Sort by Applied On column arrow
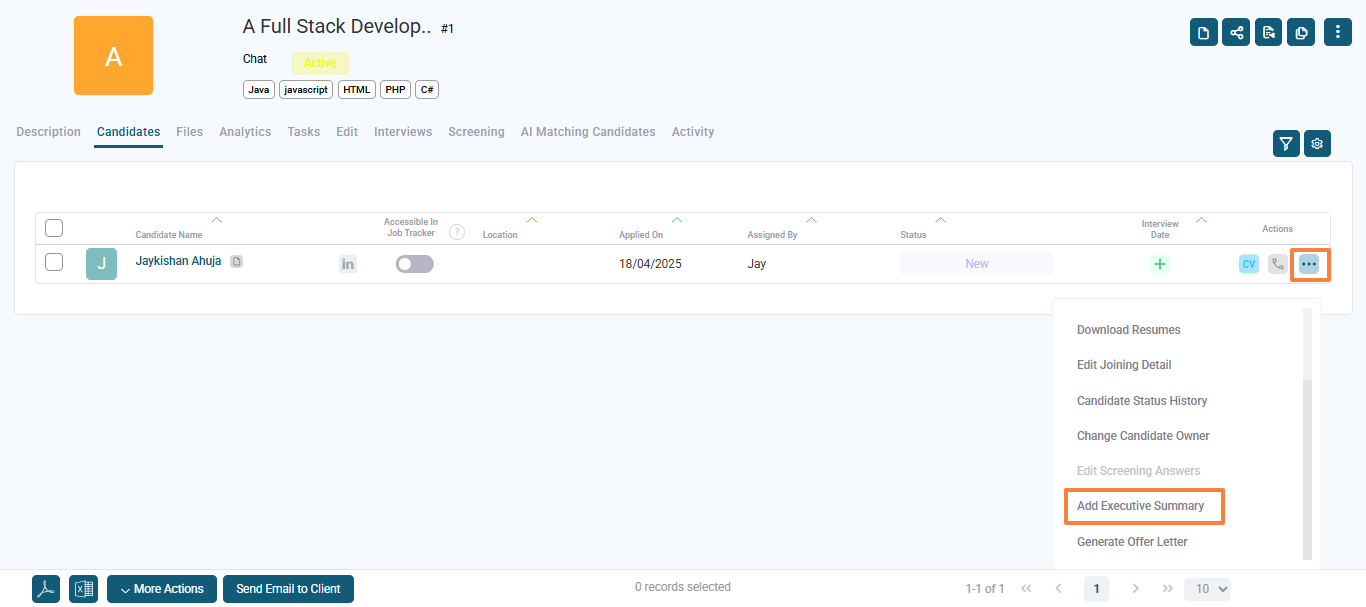The width and height of the screenshot is (1366, 607). click(x=677, y=219)
